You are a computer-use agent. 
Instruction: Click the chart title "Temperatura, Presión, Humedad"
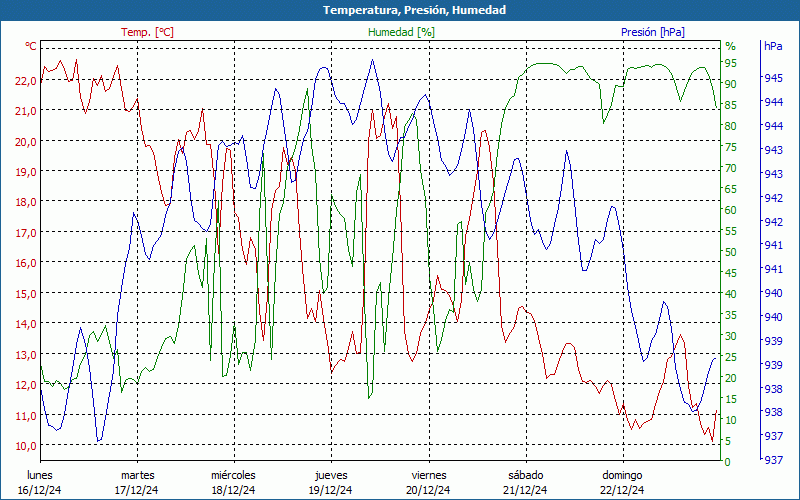point(414,10)
